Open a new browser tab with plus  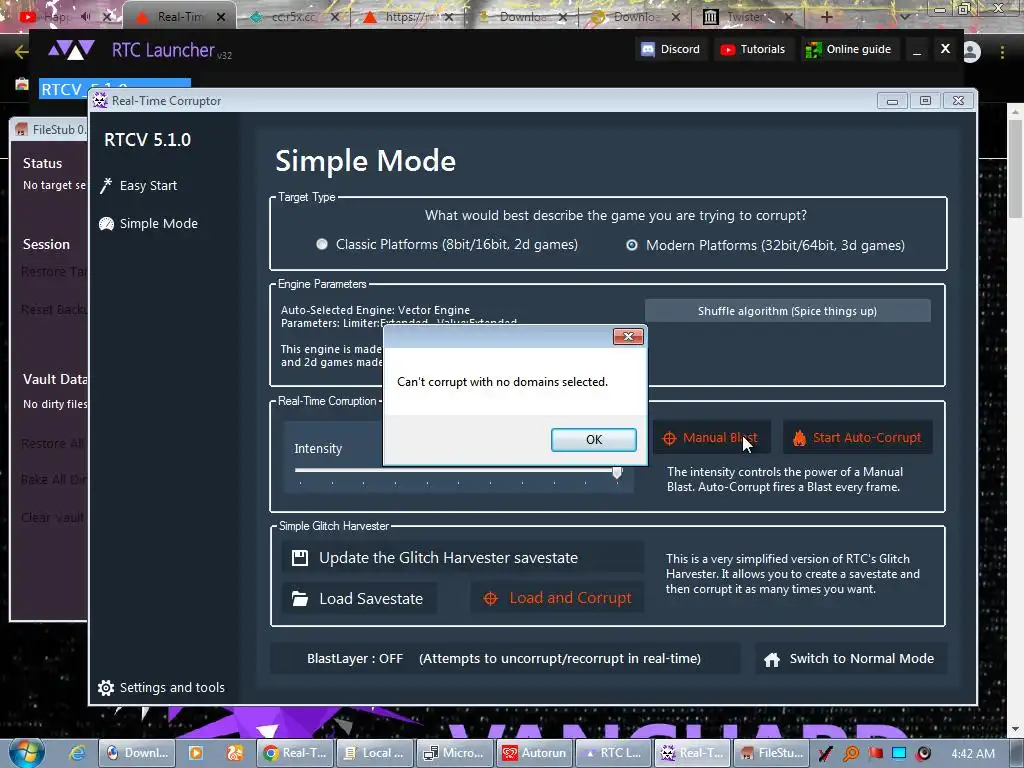(827, 17)
